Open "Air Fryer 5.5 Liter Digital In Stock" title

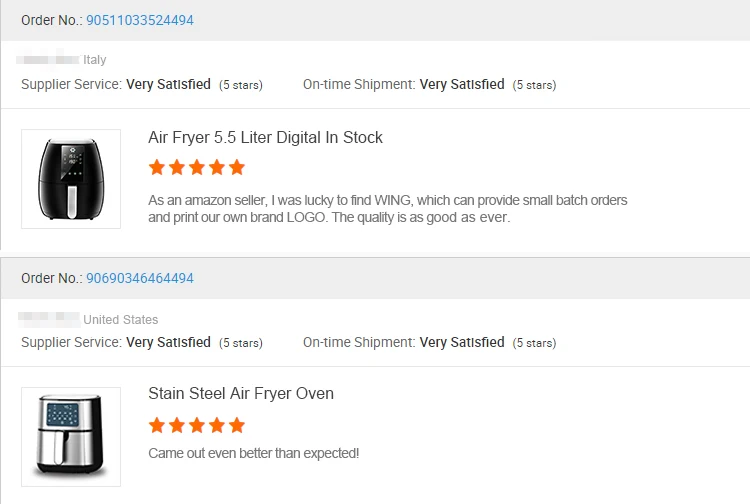pyautogui.click(x=265, y=137)
